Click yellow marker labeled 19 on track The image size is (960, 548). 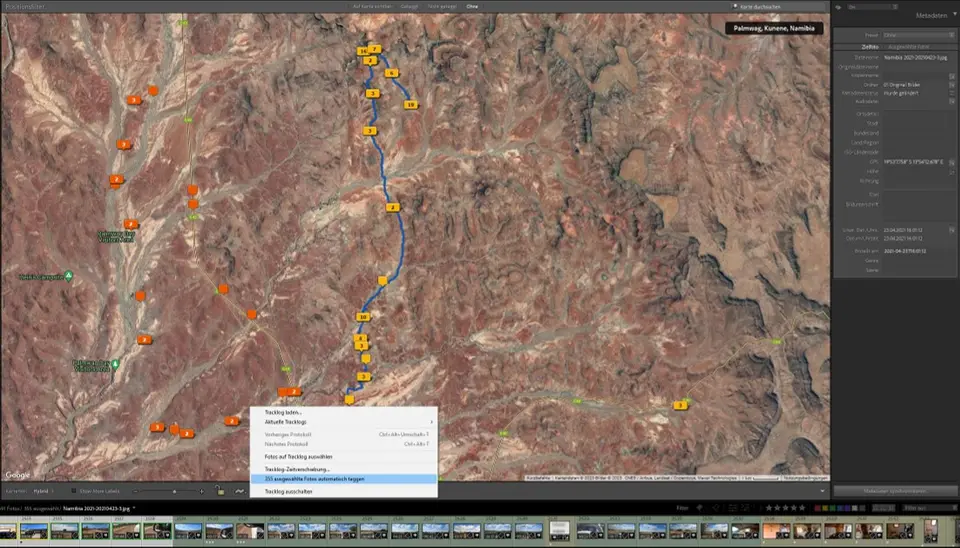[x=410, y=105]
